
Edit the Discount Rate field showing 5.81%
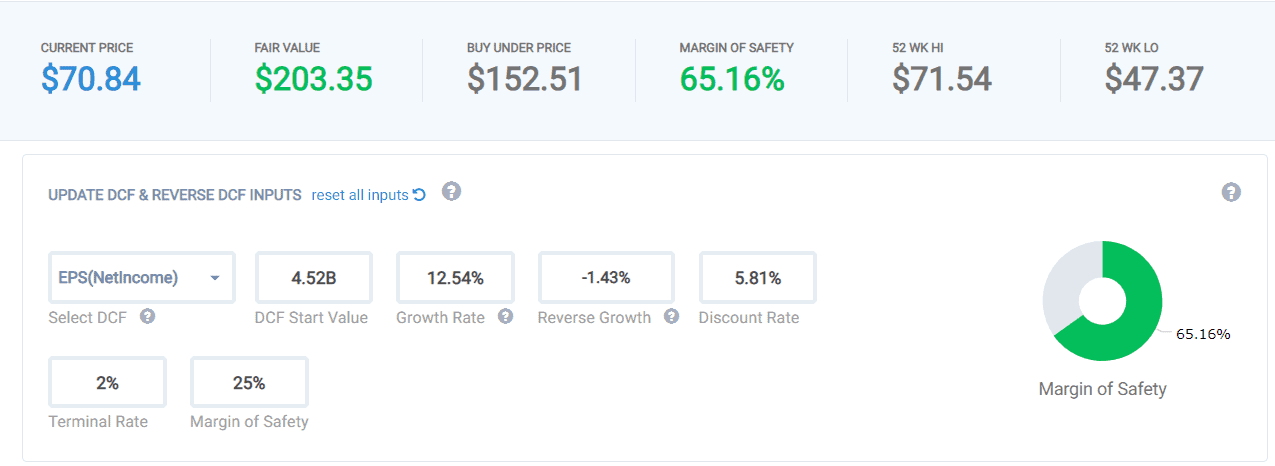coord(757,278)
